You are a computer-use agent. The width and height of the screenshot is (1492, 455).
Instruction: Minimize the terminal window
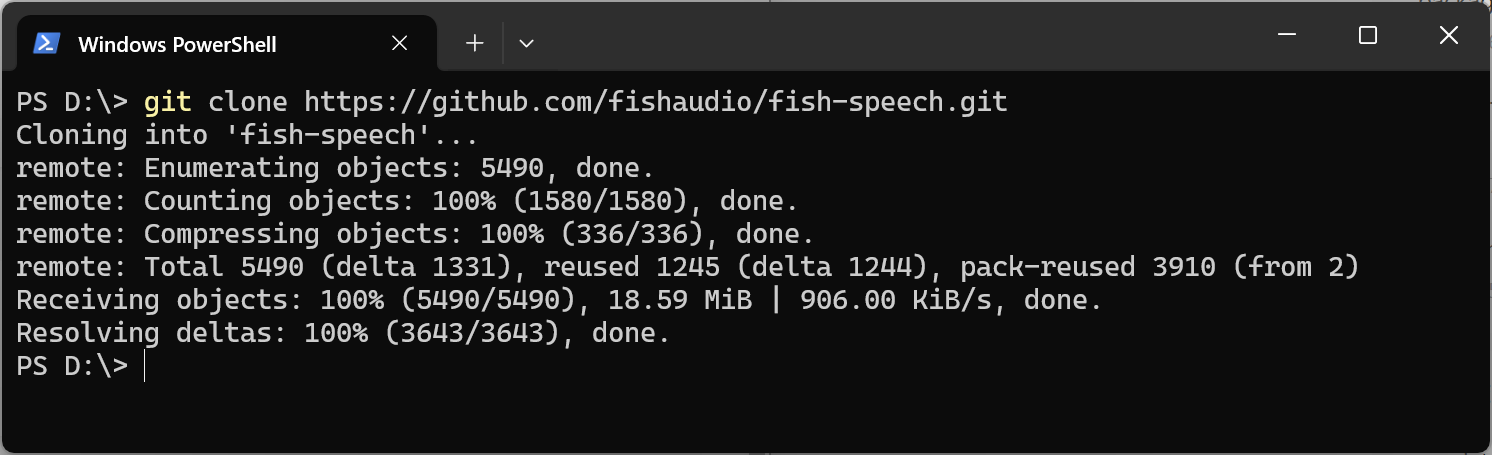(1287, 36)
